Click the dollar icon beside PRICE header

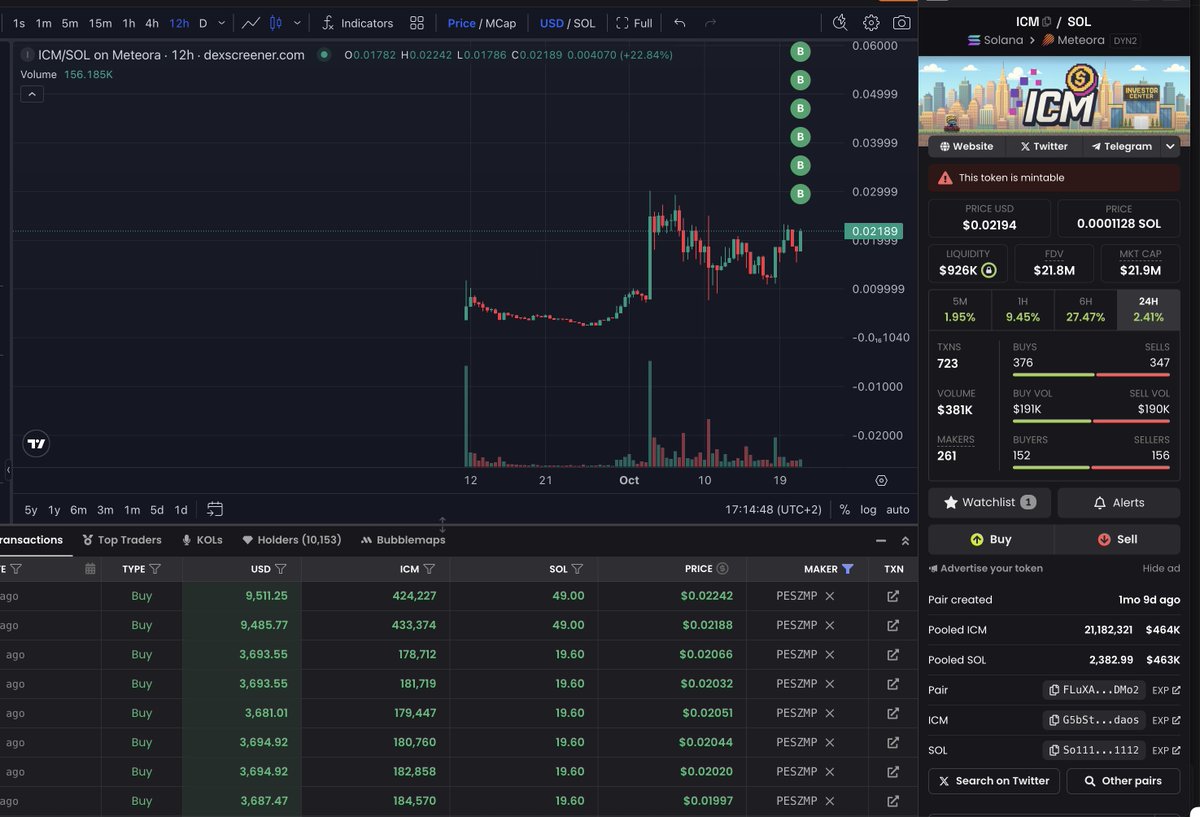click(x=723, y=569)
